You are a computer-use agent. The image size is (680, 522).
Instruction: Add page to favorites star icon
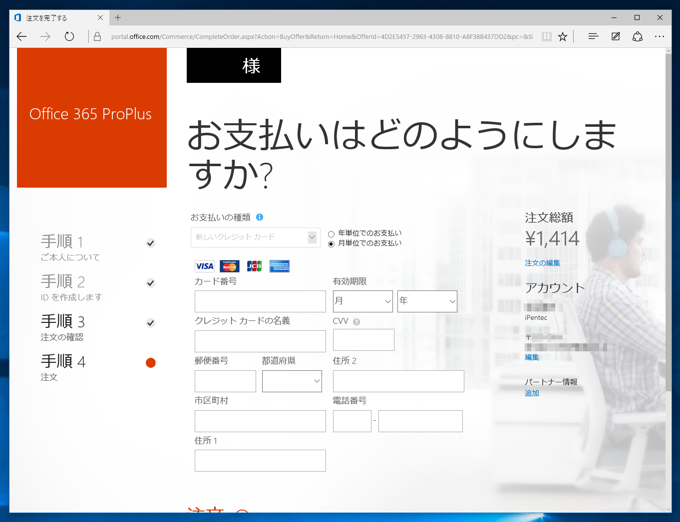(x=562, y=37)
